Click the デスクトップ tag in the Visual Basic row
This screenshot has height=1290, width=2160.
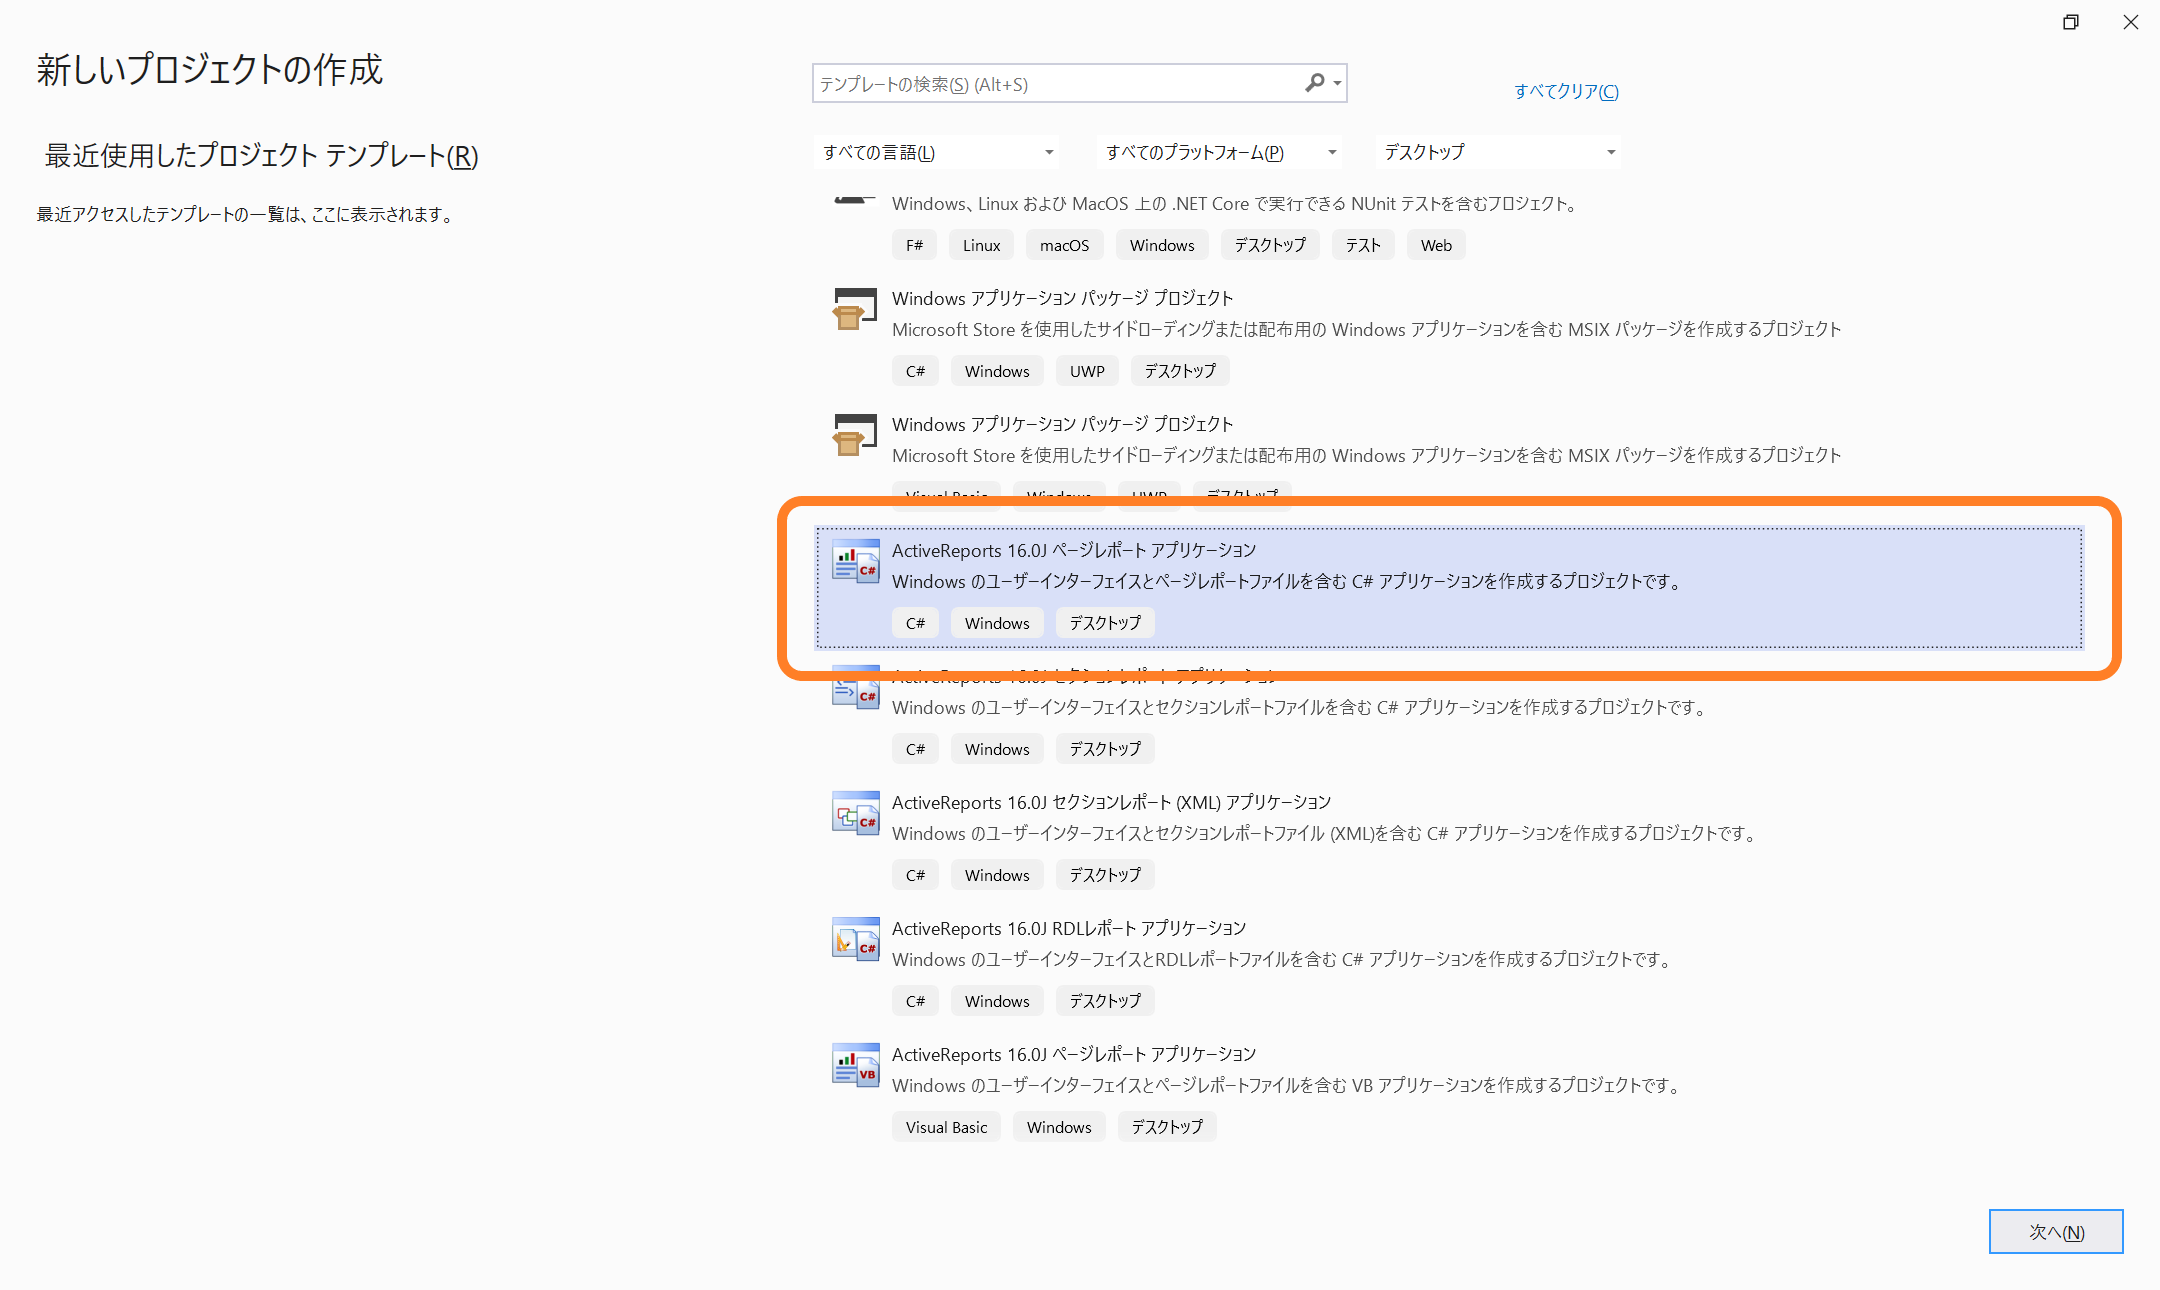click(1167, 1127)
